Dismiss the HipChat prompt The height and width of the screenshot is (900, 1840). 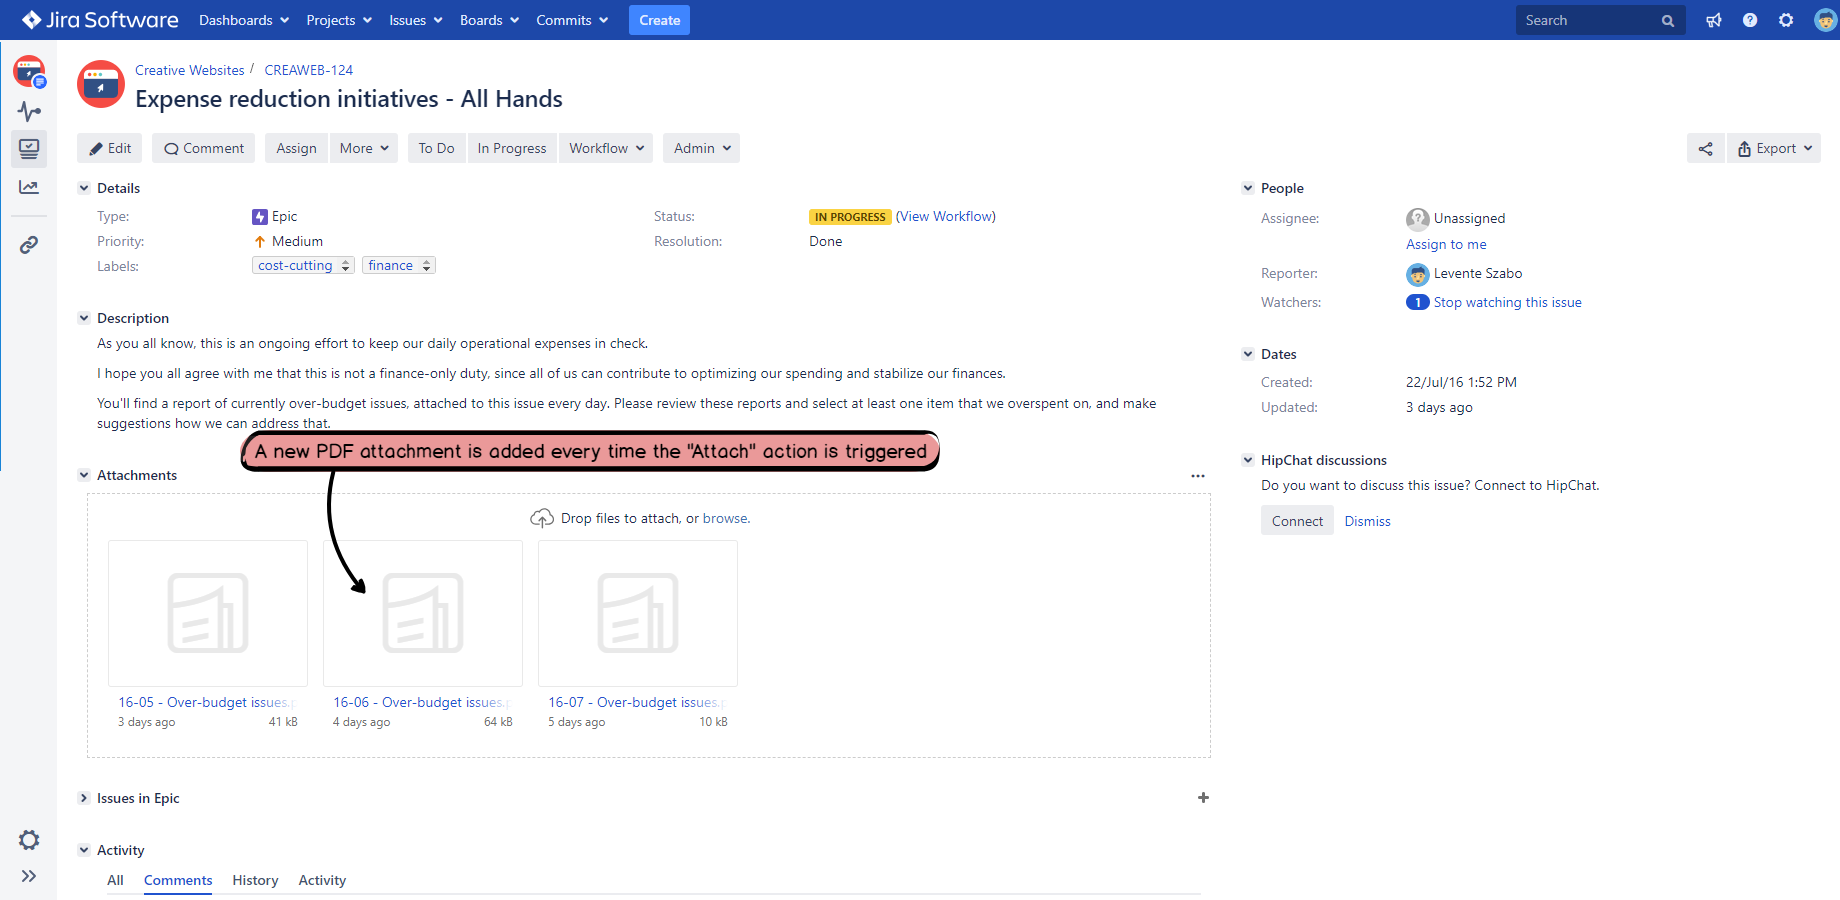click(1367, 521)
